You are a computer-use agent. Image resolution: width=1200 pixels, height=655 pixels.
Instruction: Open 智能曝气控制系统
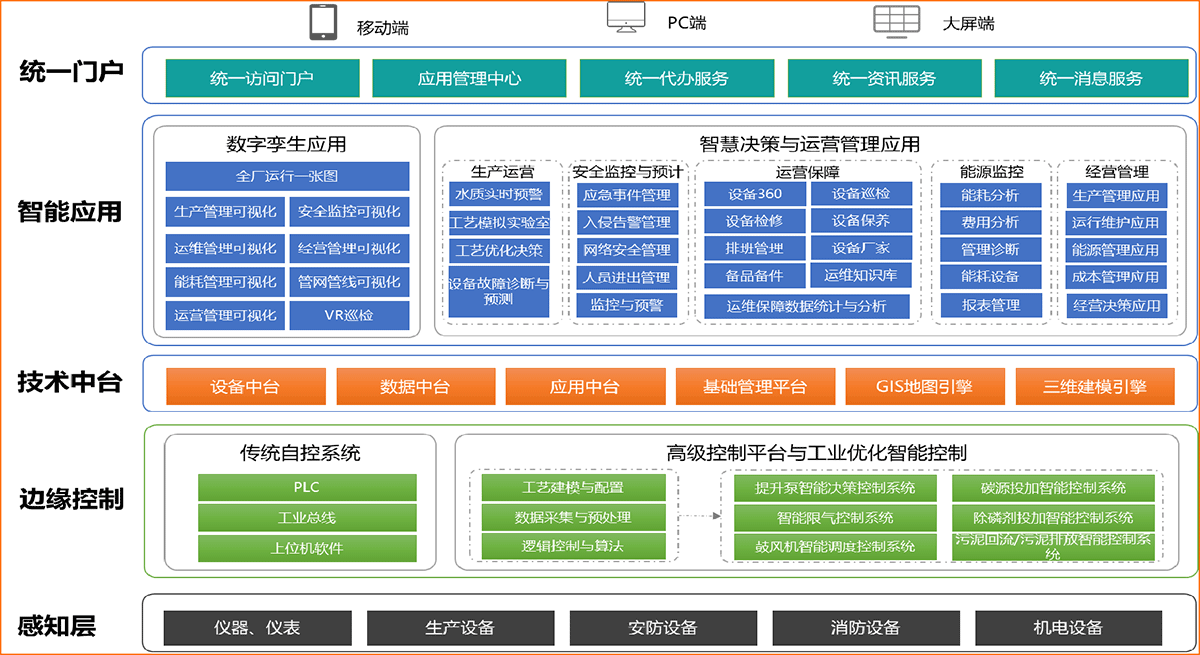coord(835,518)
